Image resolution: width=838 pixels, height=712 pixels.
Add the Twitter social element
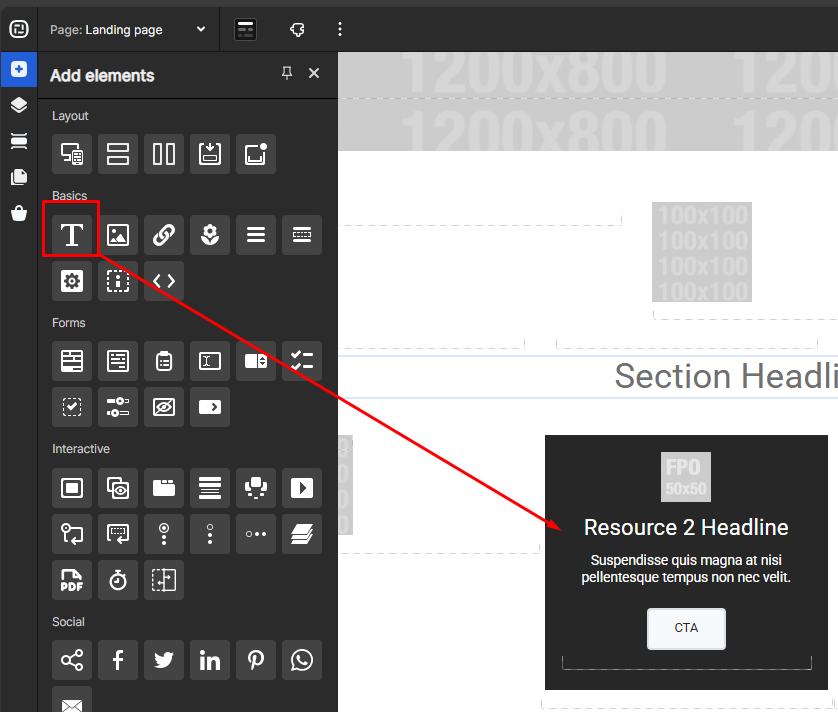[x=164, y=660]
